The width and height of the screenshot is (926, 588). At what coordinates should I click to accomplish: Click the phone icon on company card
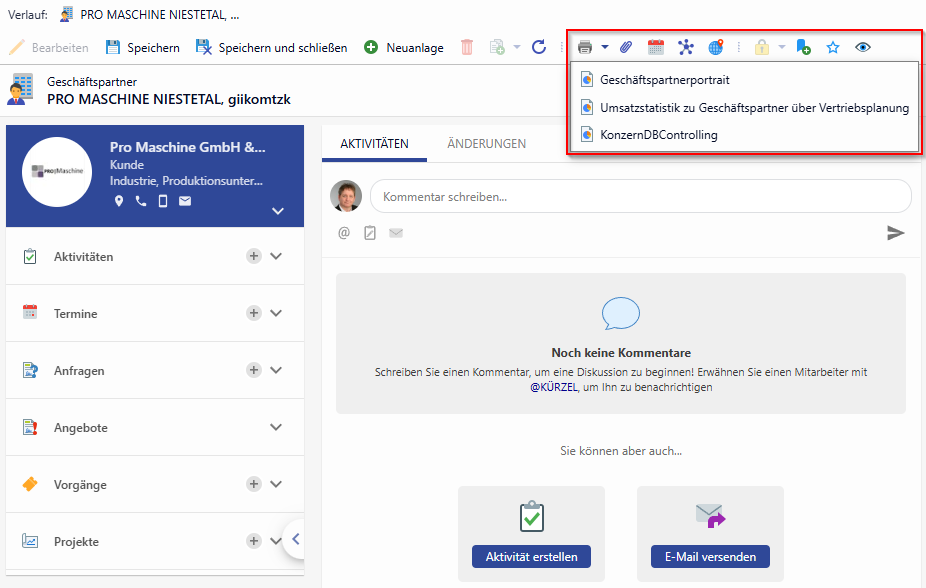(x=141, y=201)
